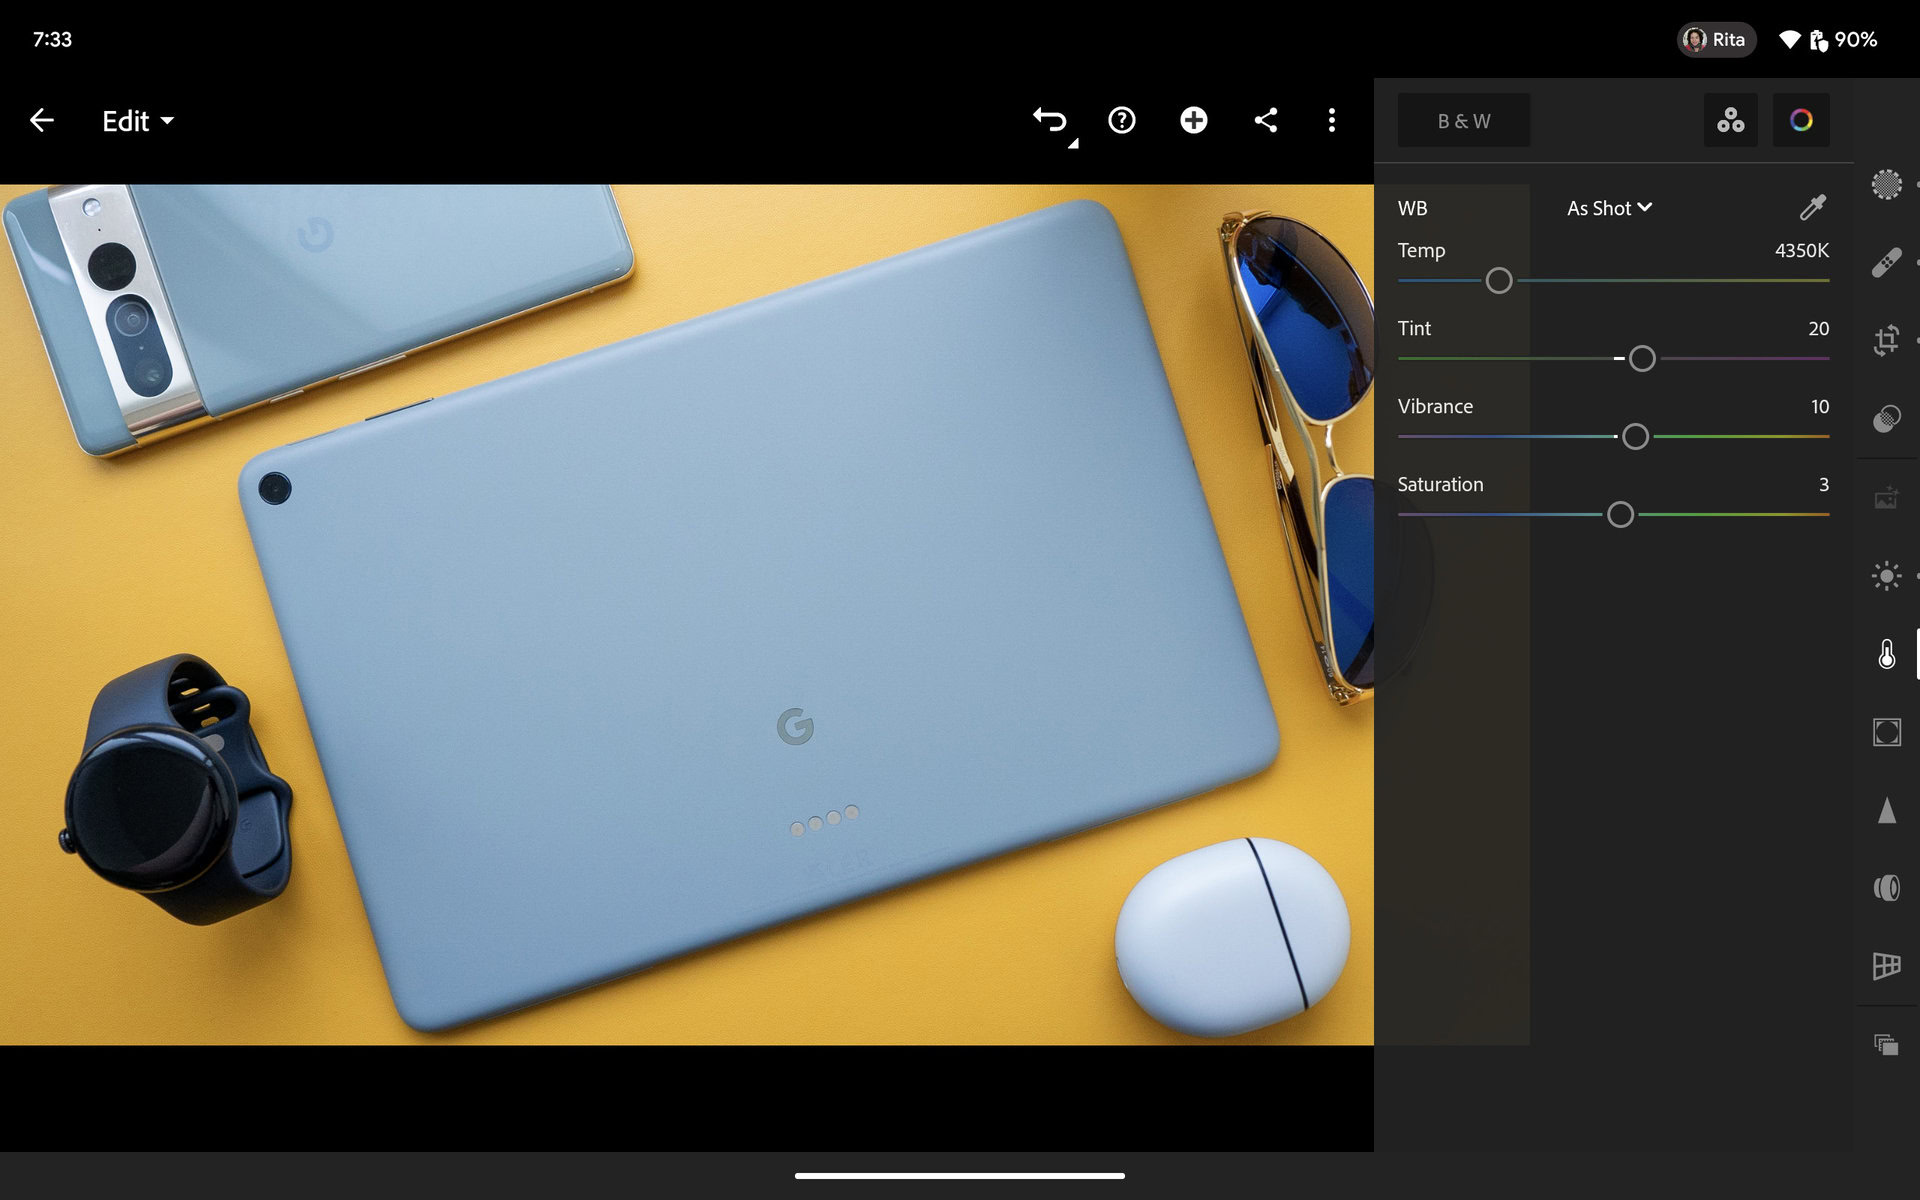Image resolution: width=1920 pixels, height=1200 pixels.
Task: Tap the Rita profile chip
Action: point(1716,40)
